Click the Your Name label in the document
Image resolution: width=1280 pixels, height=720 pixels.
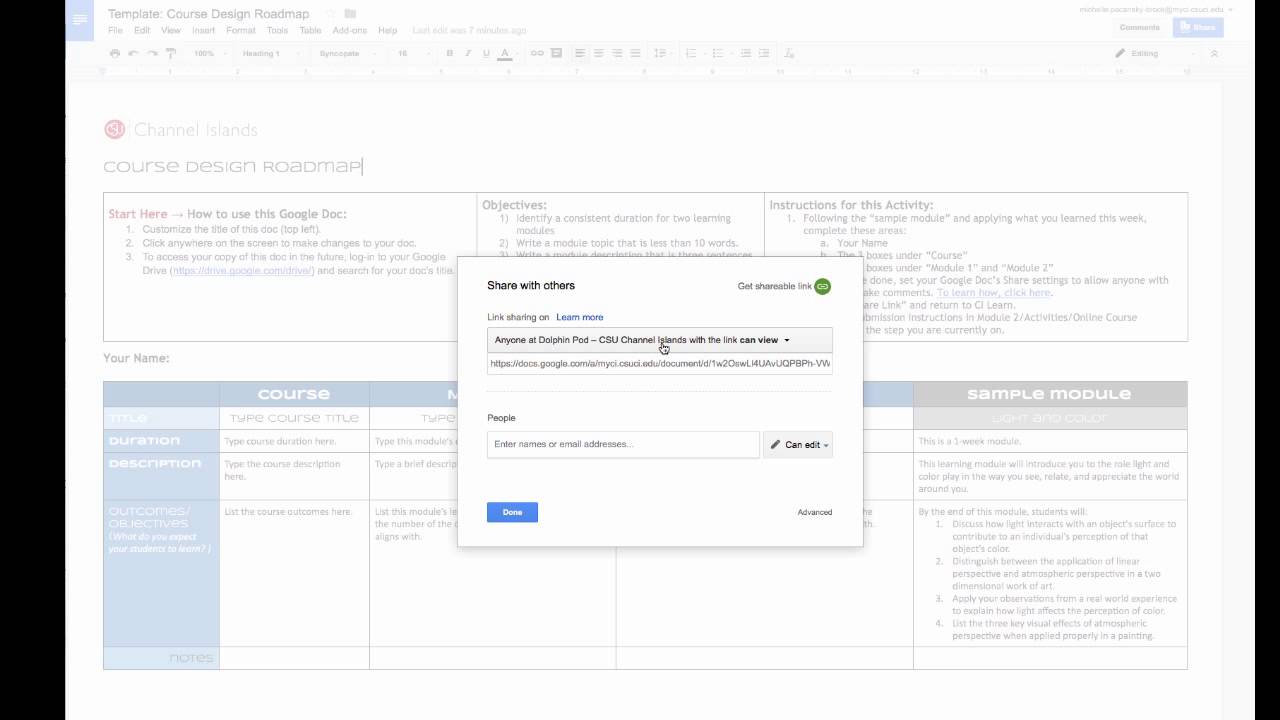coord(136,358)
